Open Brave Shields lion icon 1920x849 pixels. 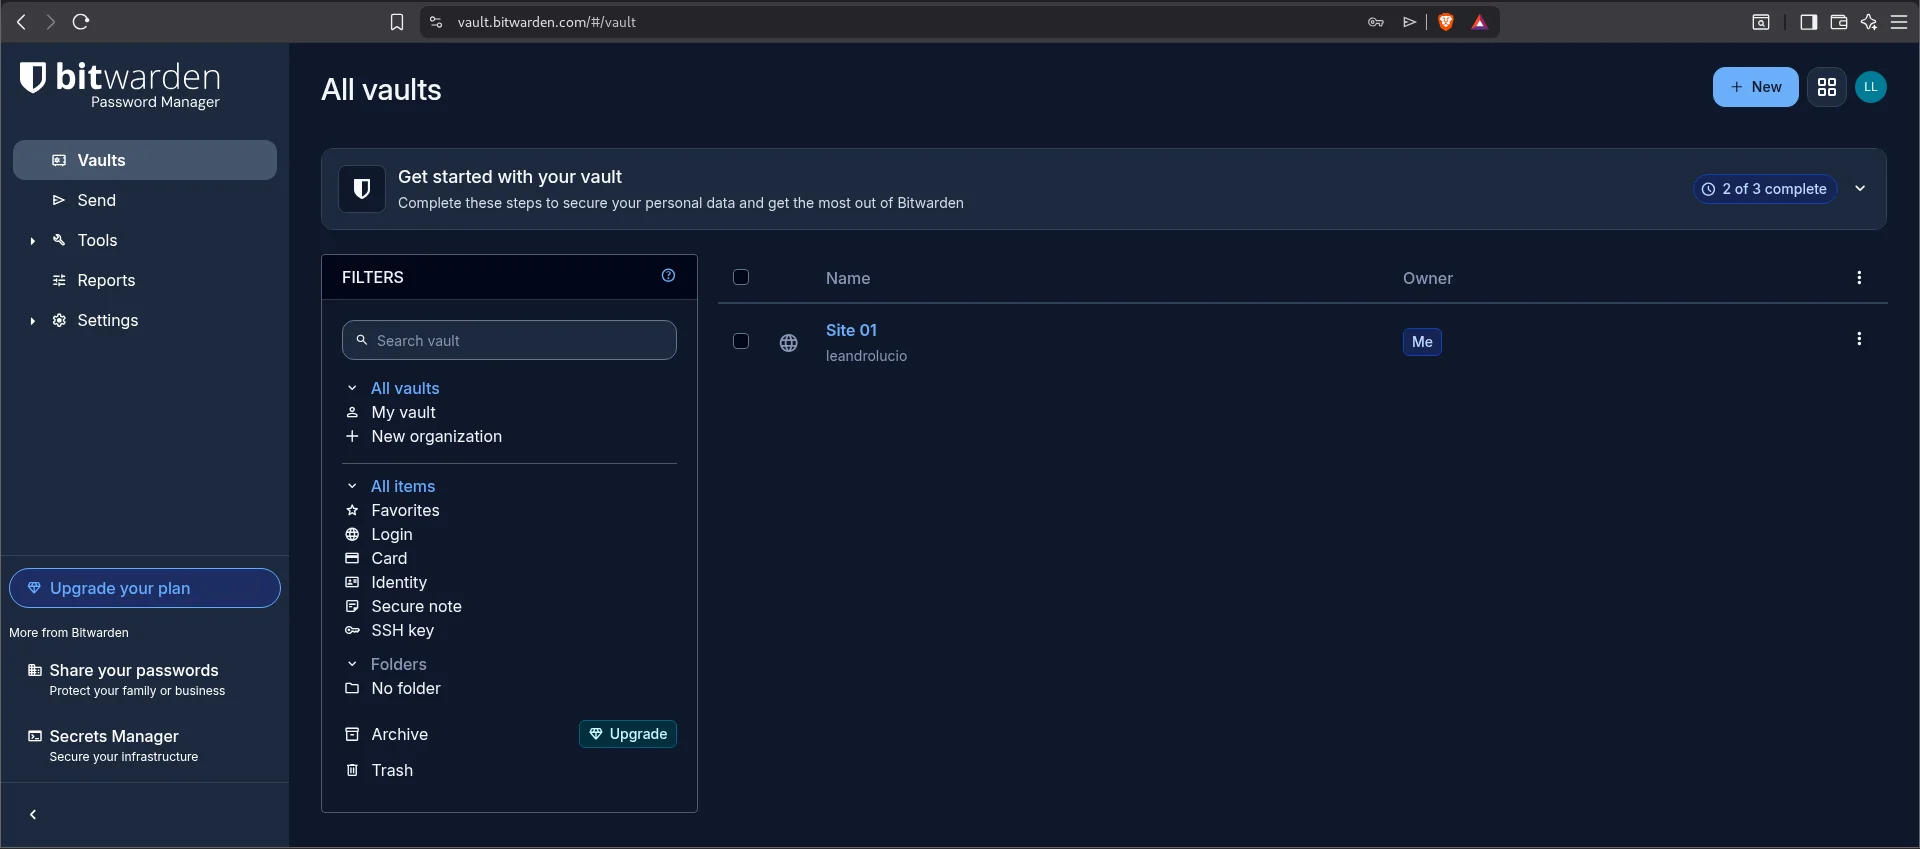click(x=1445, y=22)
